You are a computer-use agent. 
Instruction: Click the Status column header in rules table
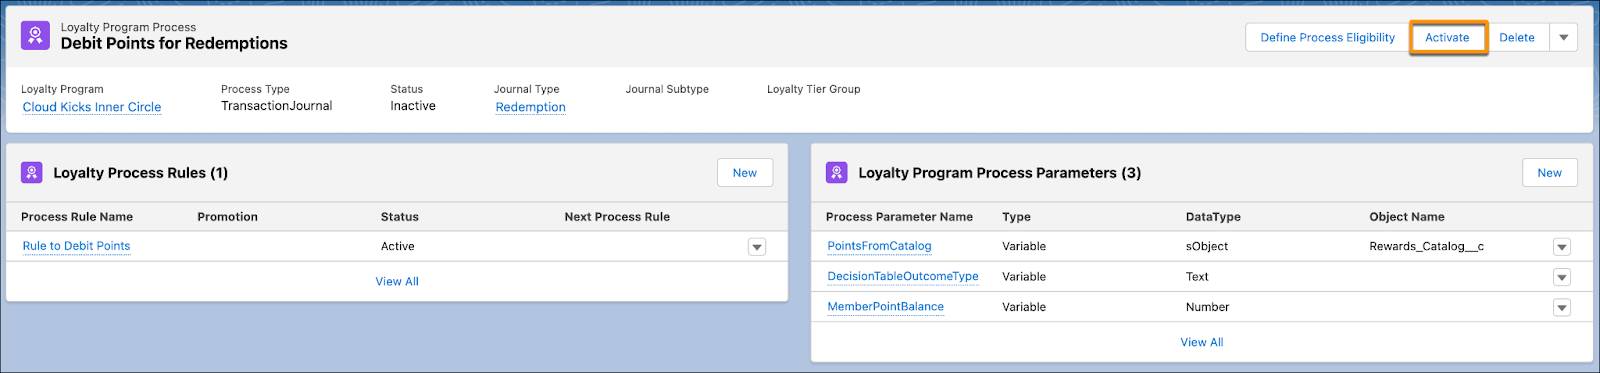coord(399,217)
